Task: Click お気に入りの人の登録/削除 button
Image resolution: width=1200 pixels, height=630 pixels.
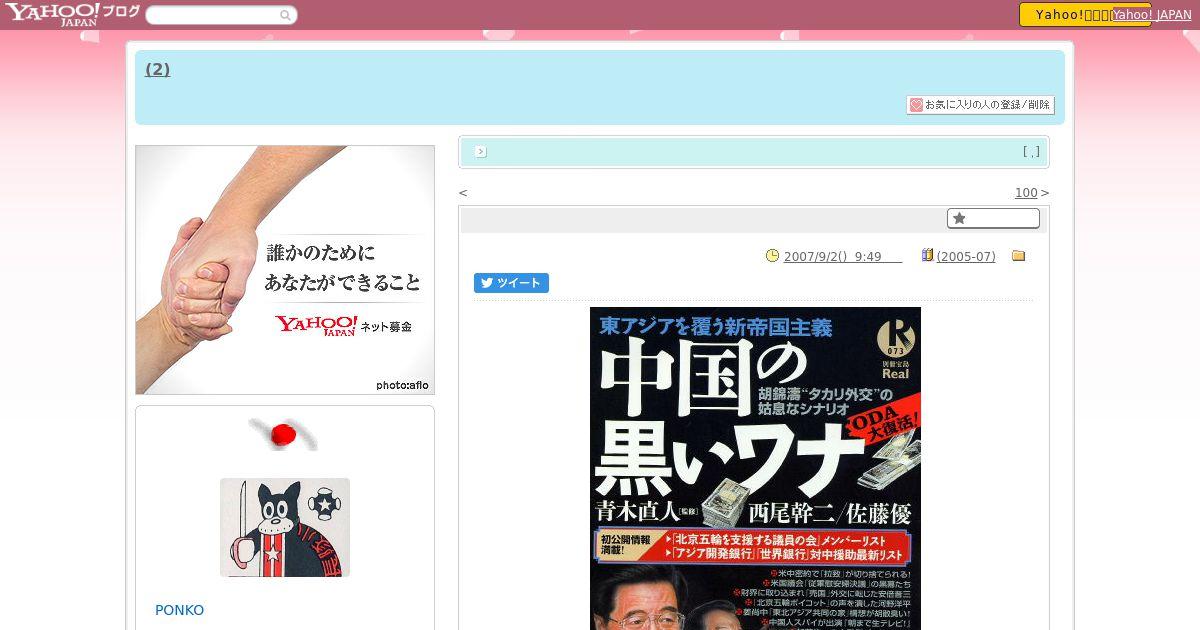Action: tap(980, 105)
